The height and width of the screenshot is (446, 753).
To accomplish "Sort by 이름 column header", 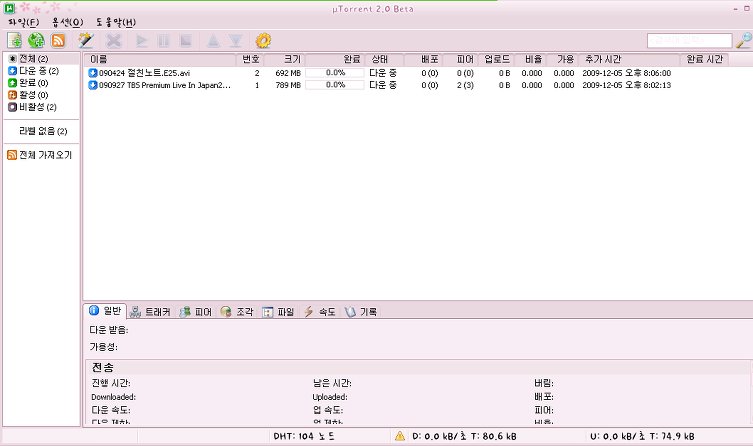I will 160,59.
